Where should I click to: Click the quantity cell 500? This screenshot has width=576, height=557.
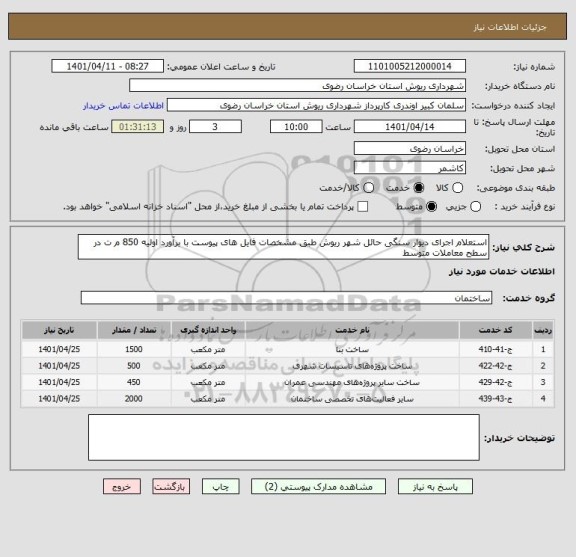pos(134,366)
